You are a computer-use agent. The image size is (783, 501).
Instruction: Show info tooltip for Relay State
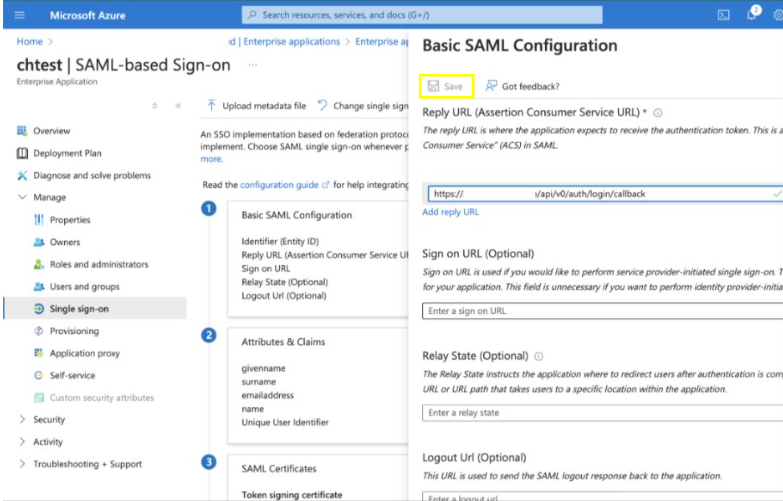(538, 356)
